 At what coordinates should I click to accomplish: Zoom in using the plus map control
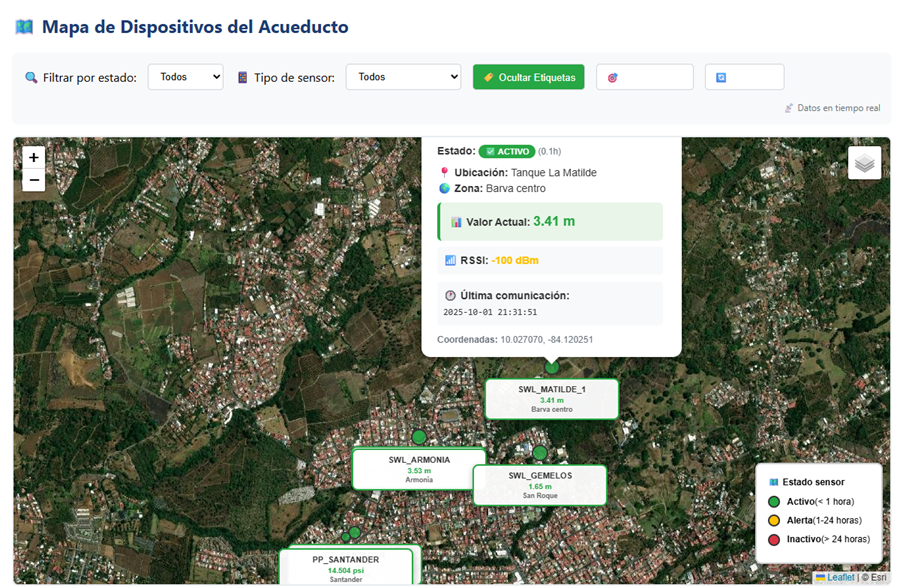[33, 156]
